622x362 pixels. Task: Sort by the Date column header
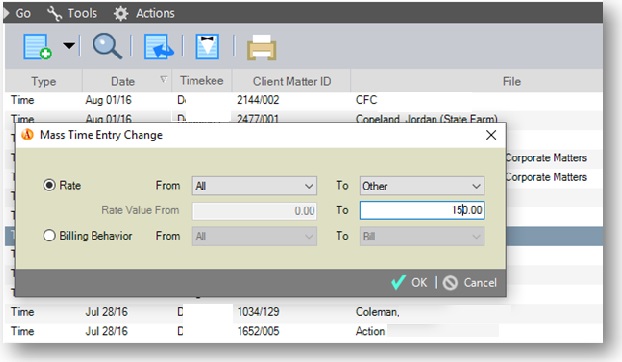123,81
